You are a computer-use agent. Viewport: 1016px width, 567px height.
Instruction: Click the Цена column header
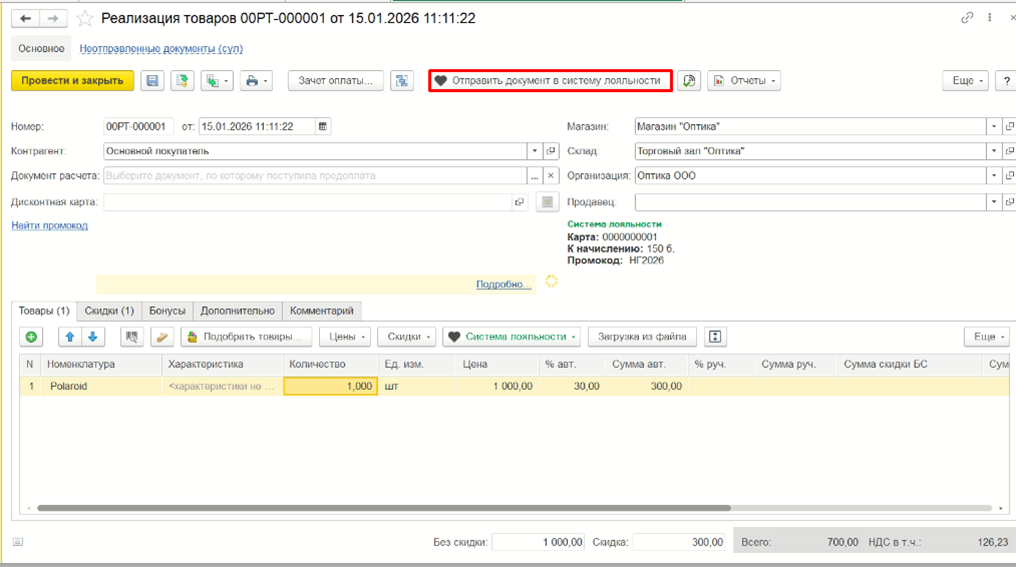tap(498, 364)
